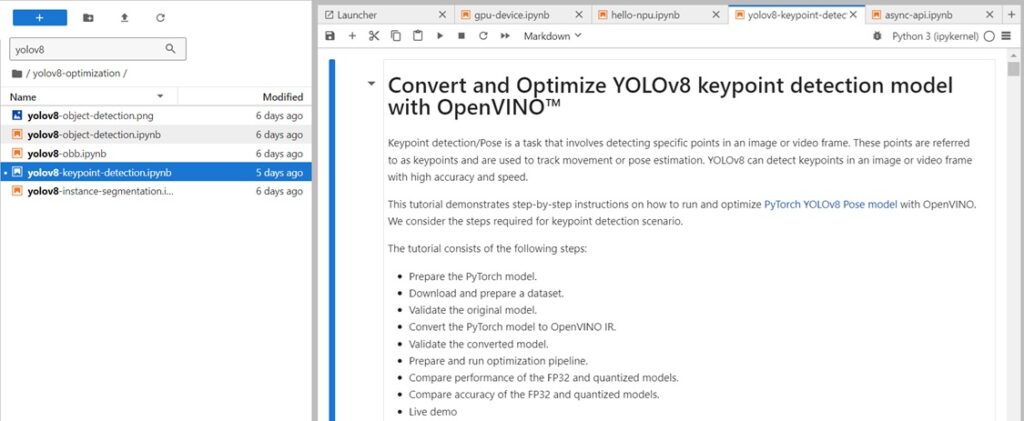Click 'Compare performance of the FP32' bullet

(543, 377)
